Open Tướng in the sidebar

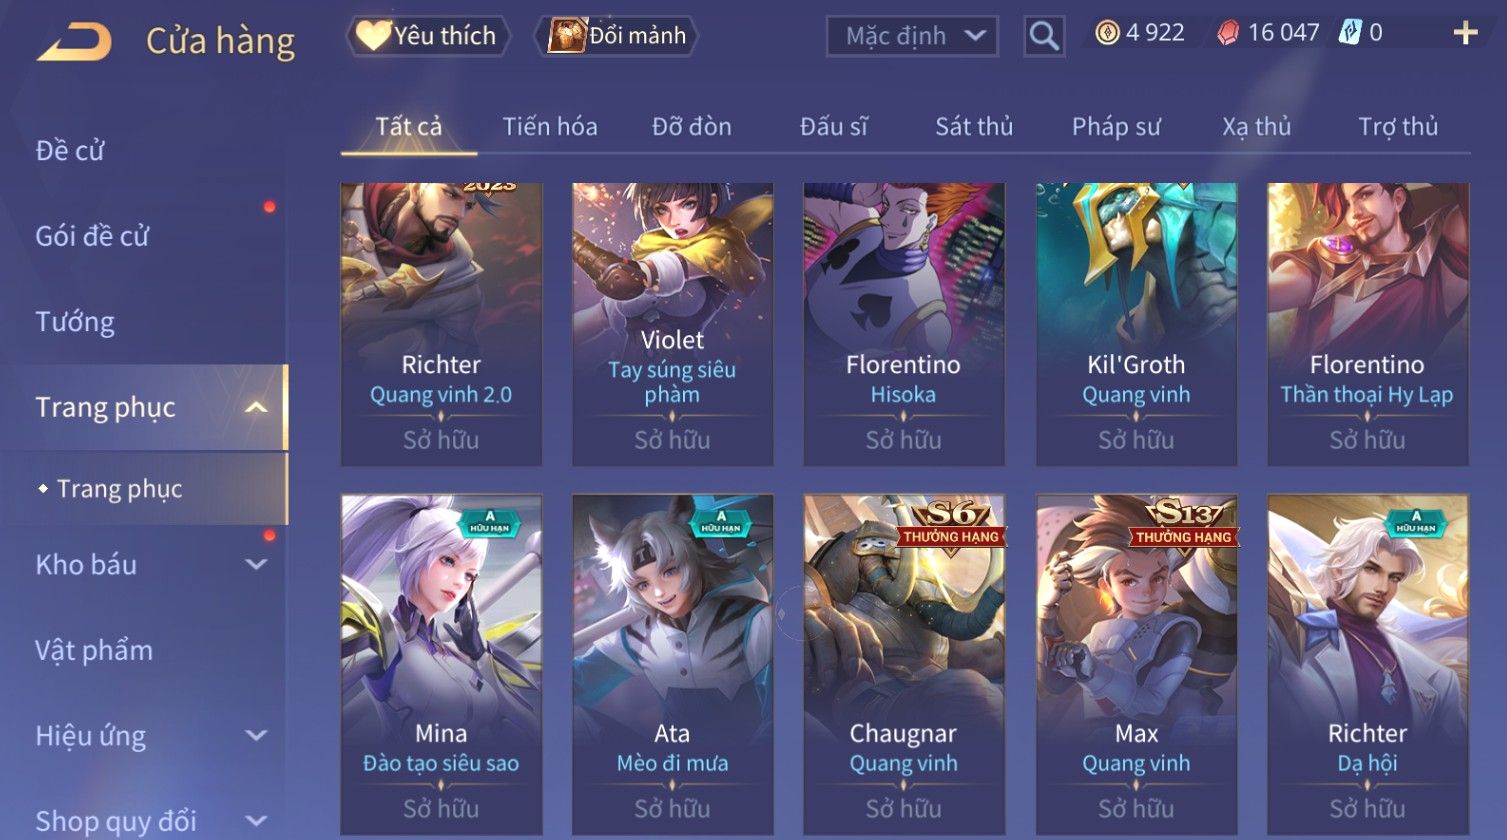click(75, 322)
